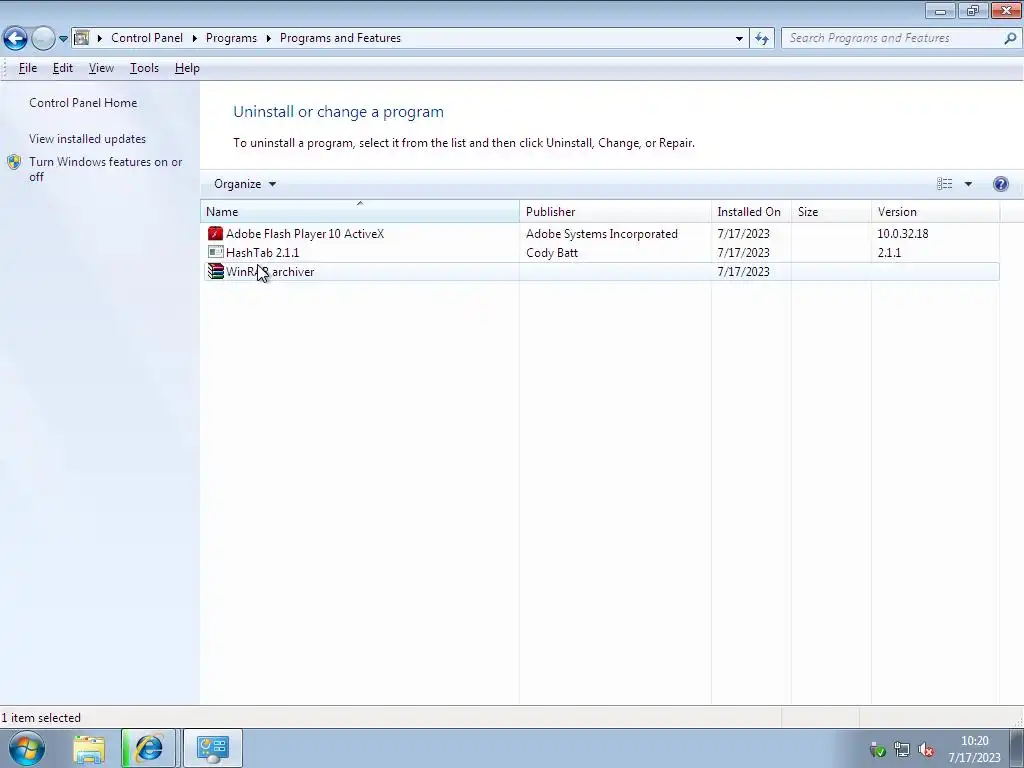Click the Programs and Features breadcrumb
The image size is (1024, 768).
click(x=340, y=38)
